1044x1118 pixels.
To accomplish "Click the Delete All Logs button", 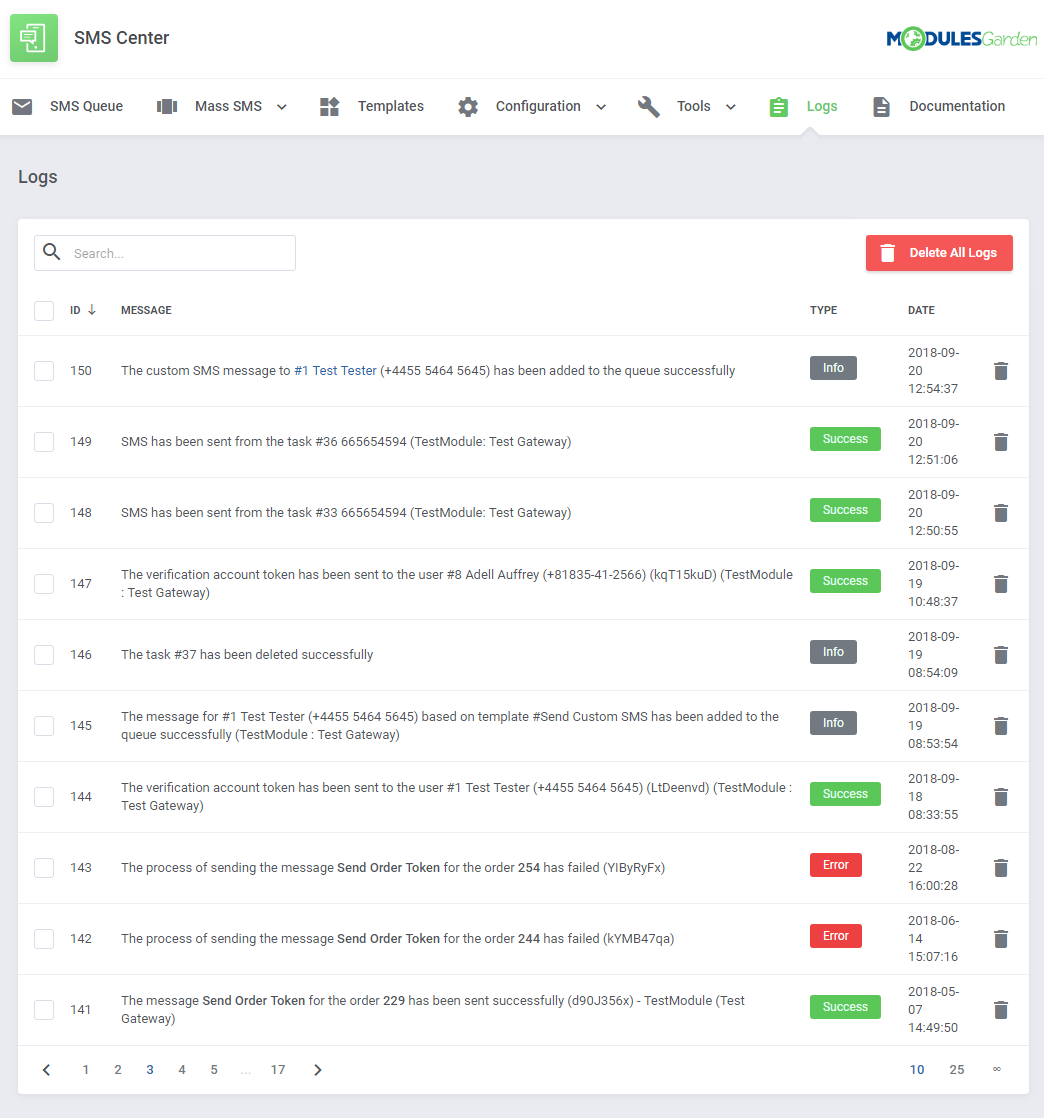I will pyautogui.click(x=939, y=253).
